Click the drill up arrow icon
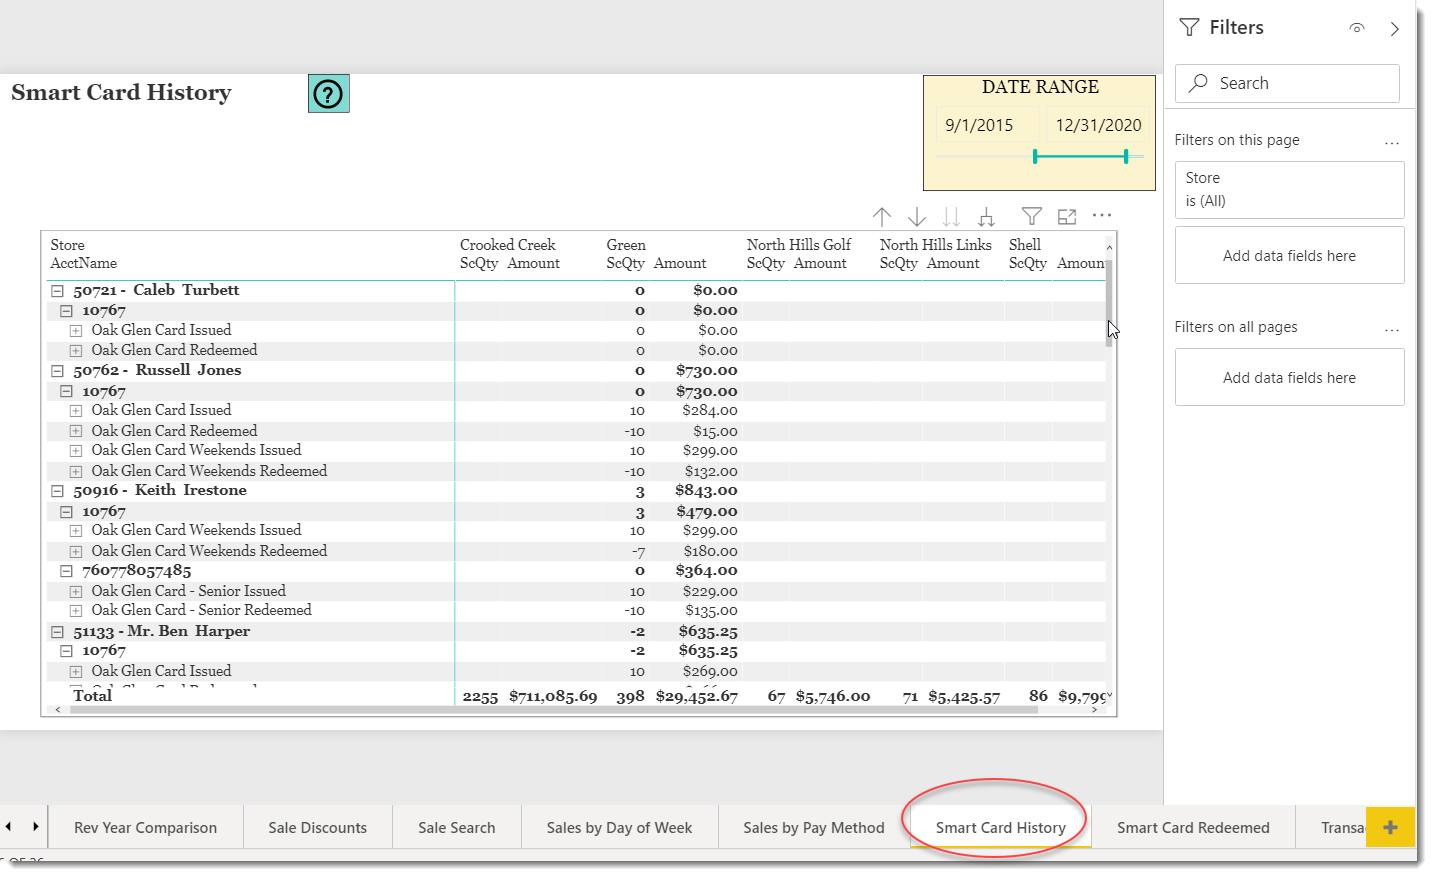This screenshot has width=1432, height=876. tap(881, 217)
